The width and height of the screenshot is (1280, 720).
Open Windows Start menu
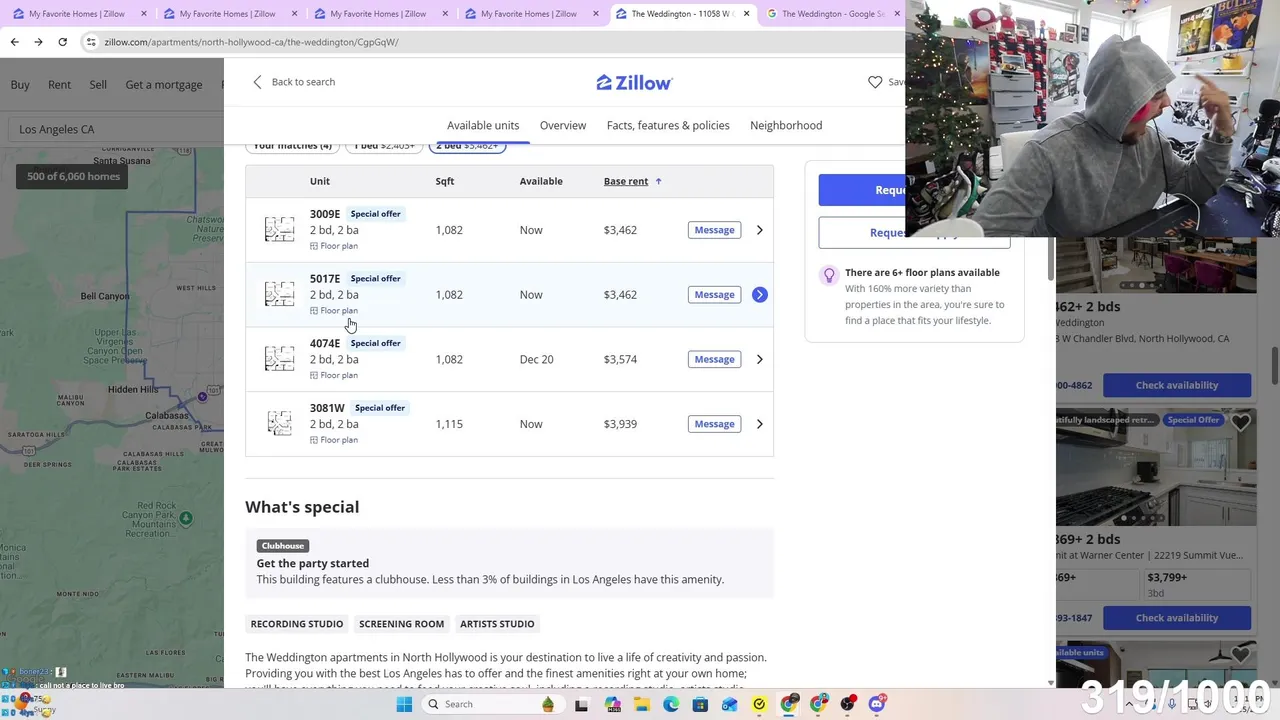click(404, 704)
